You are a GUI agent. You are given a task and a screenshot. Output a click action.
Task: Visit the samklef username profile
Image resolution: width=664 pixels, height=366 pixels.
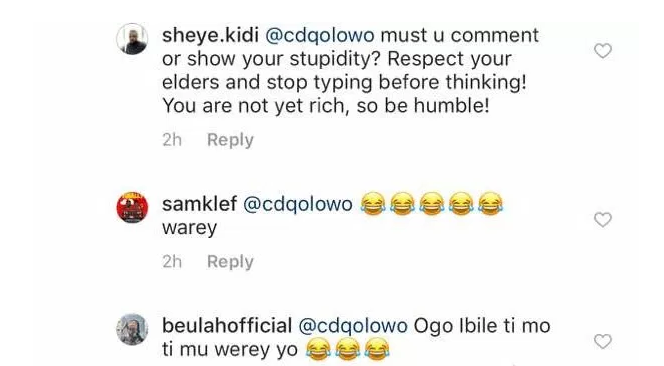click(x=199, y=204)
